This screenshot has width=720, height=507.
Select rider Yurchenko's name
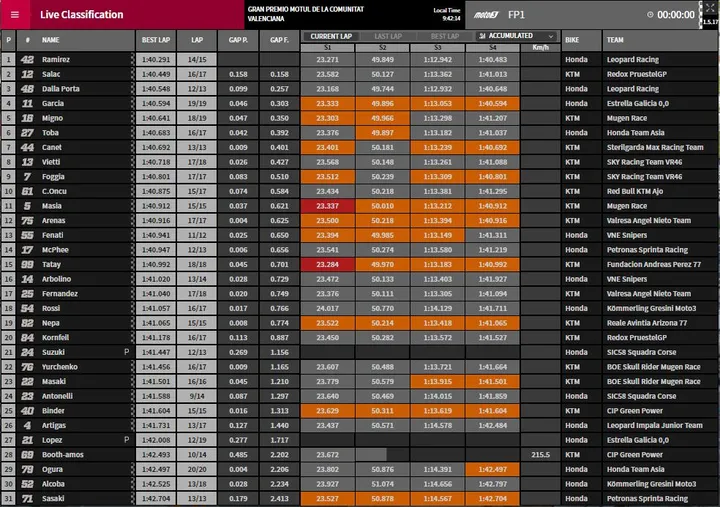60,366
